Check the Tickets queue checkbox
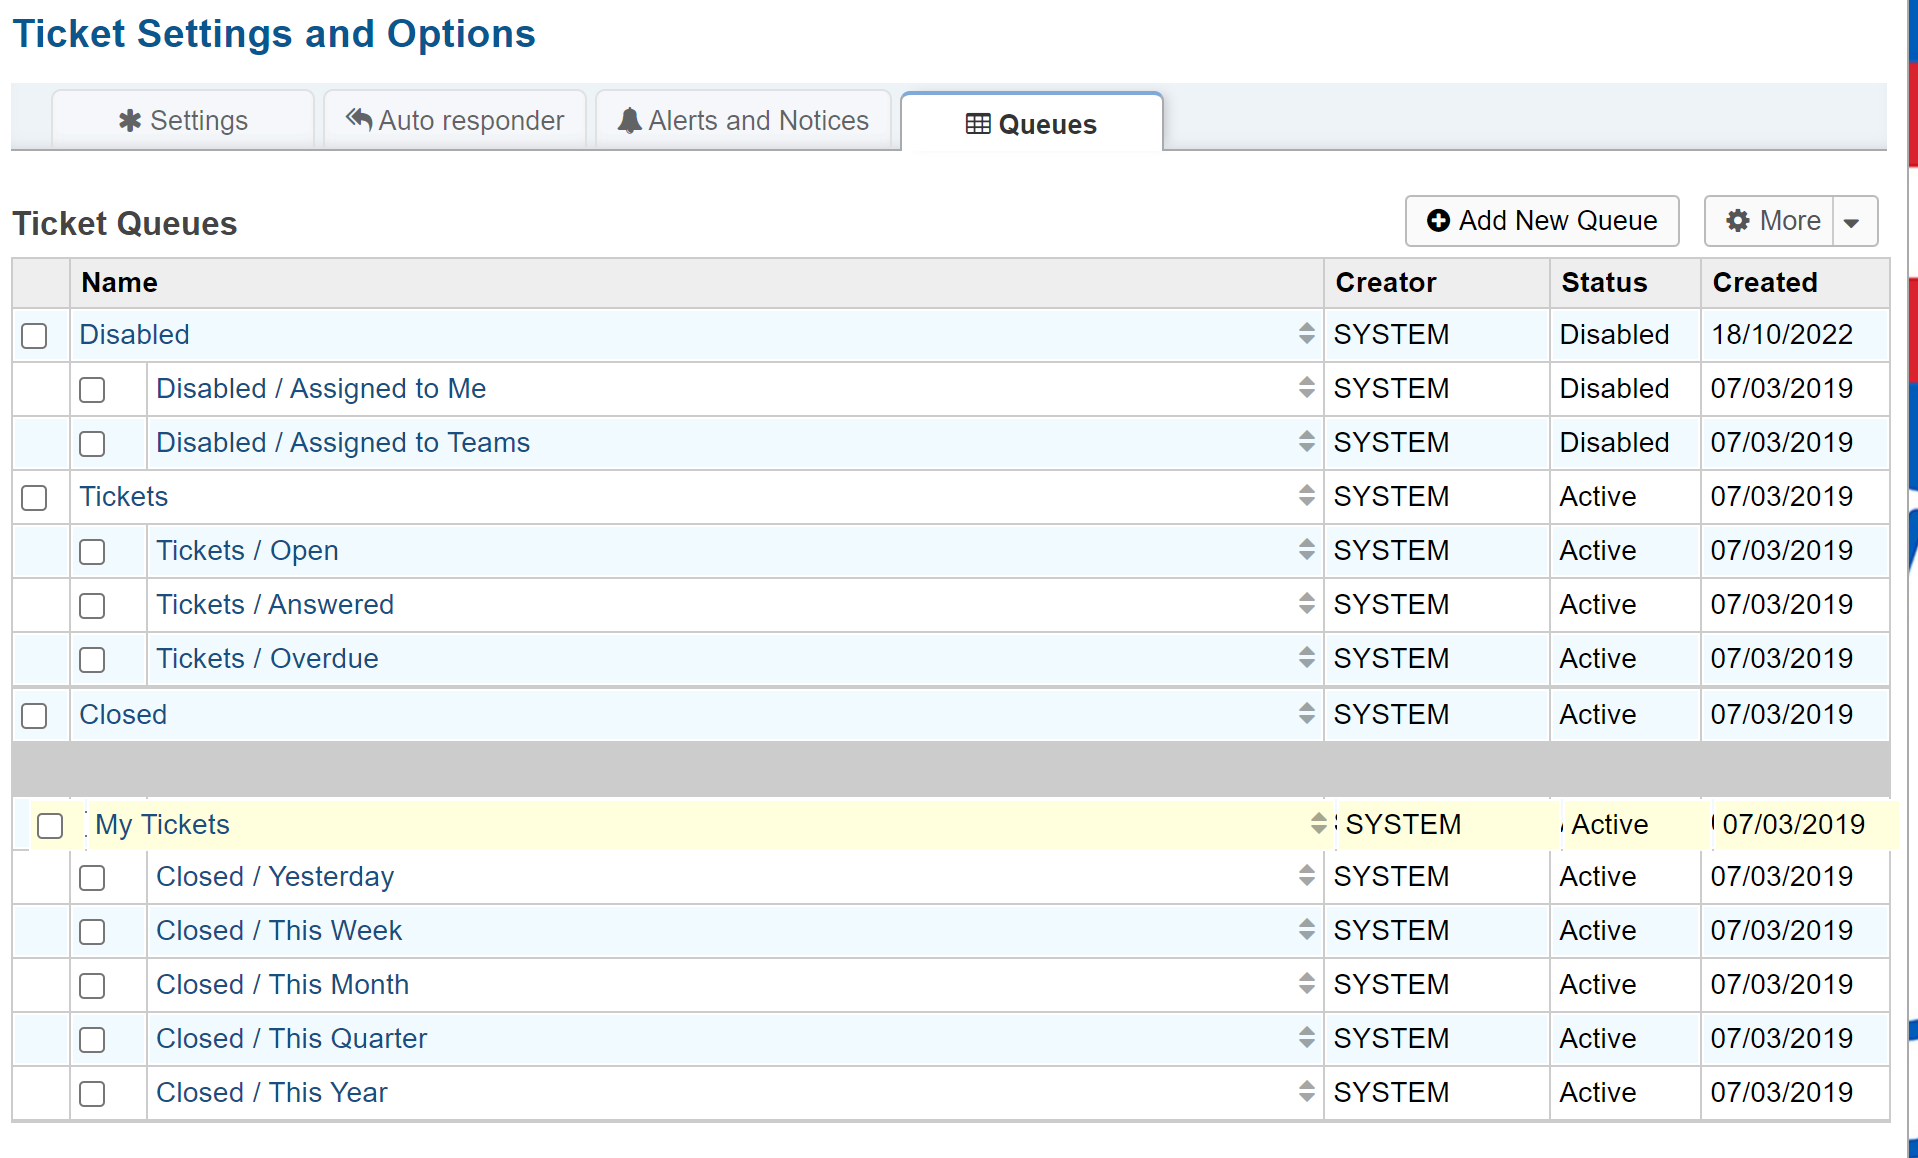Screen dimensions: 1918x1158 [x=35, y=498]
